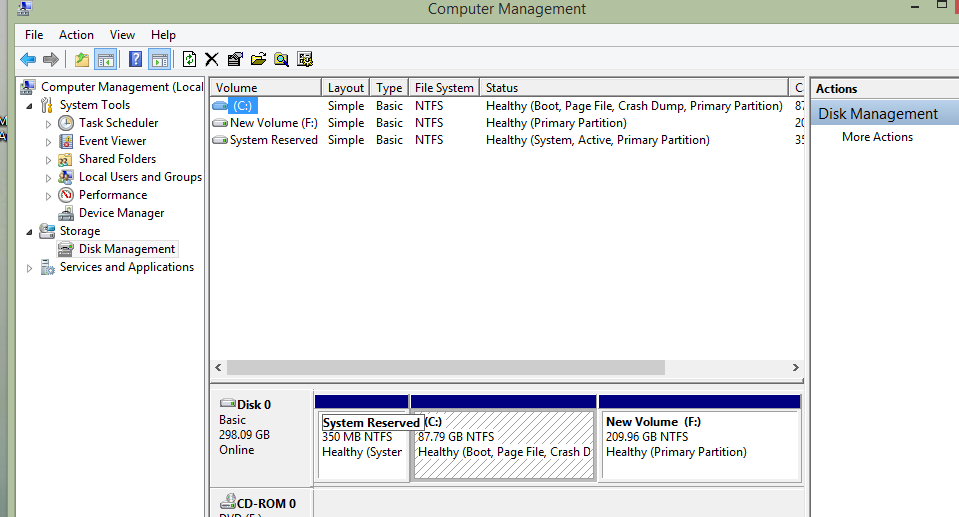Collapse the System Tools tree node
Screen dimensions: 959x517
(29, 106)
